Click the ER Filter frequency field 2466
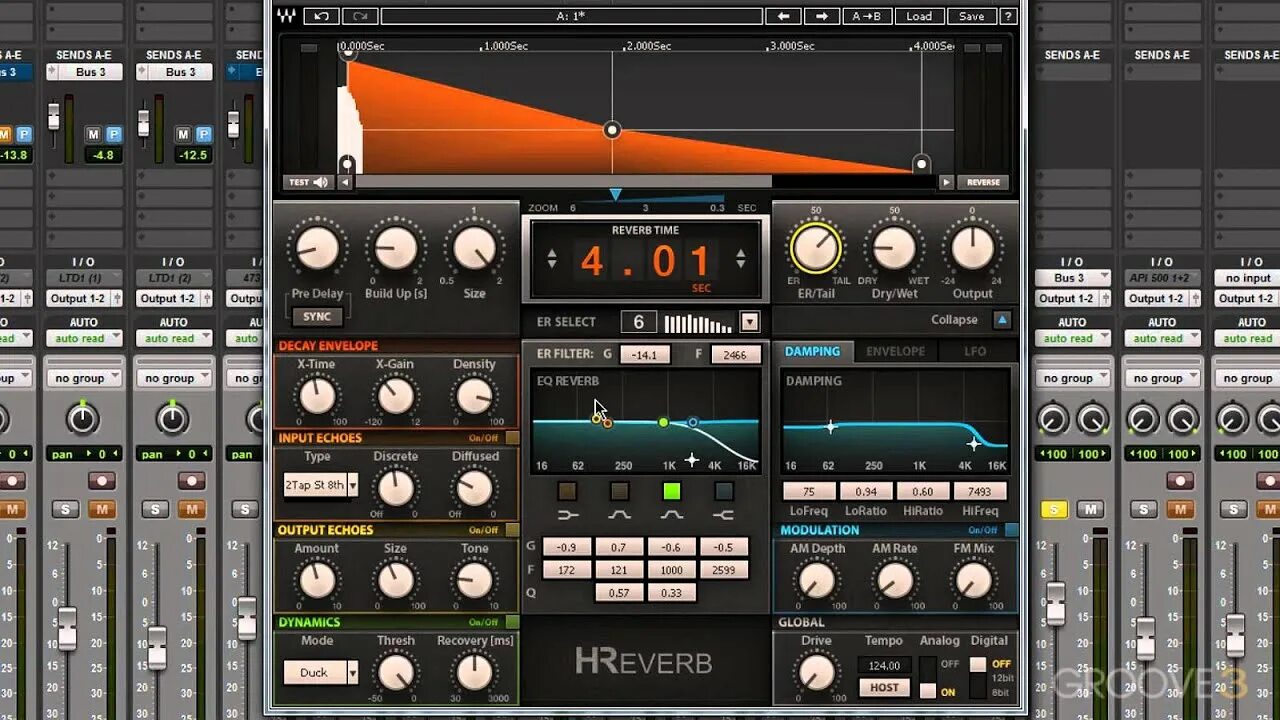Image resolution: width=1280 pixels, height=720 pixels. pyautogui.click(x=735, y=354)
